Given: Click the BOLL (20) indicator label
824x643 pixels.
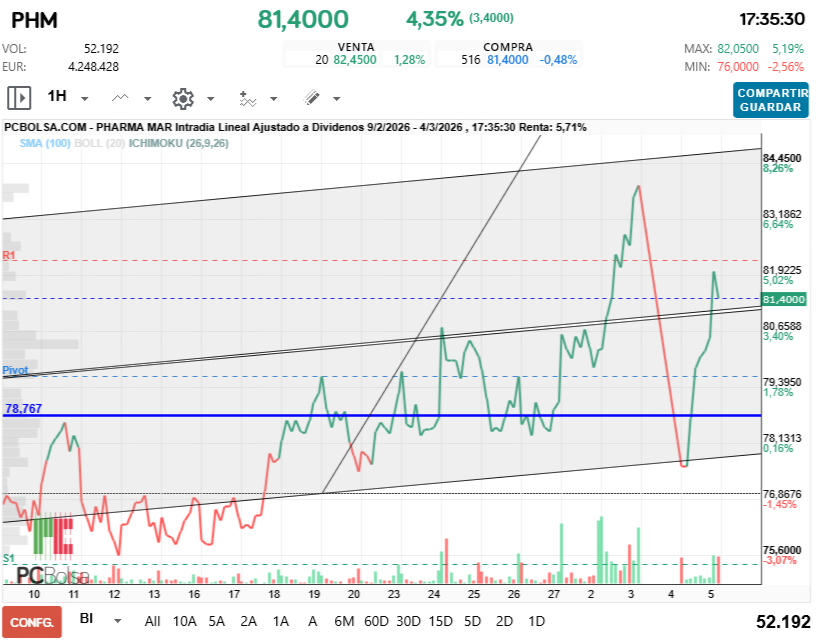Looking at the screenshot, I should 99,143.
